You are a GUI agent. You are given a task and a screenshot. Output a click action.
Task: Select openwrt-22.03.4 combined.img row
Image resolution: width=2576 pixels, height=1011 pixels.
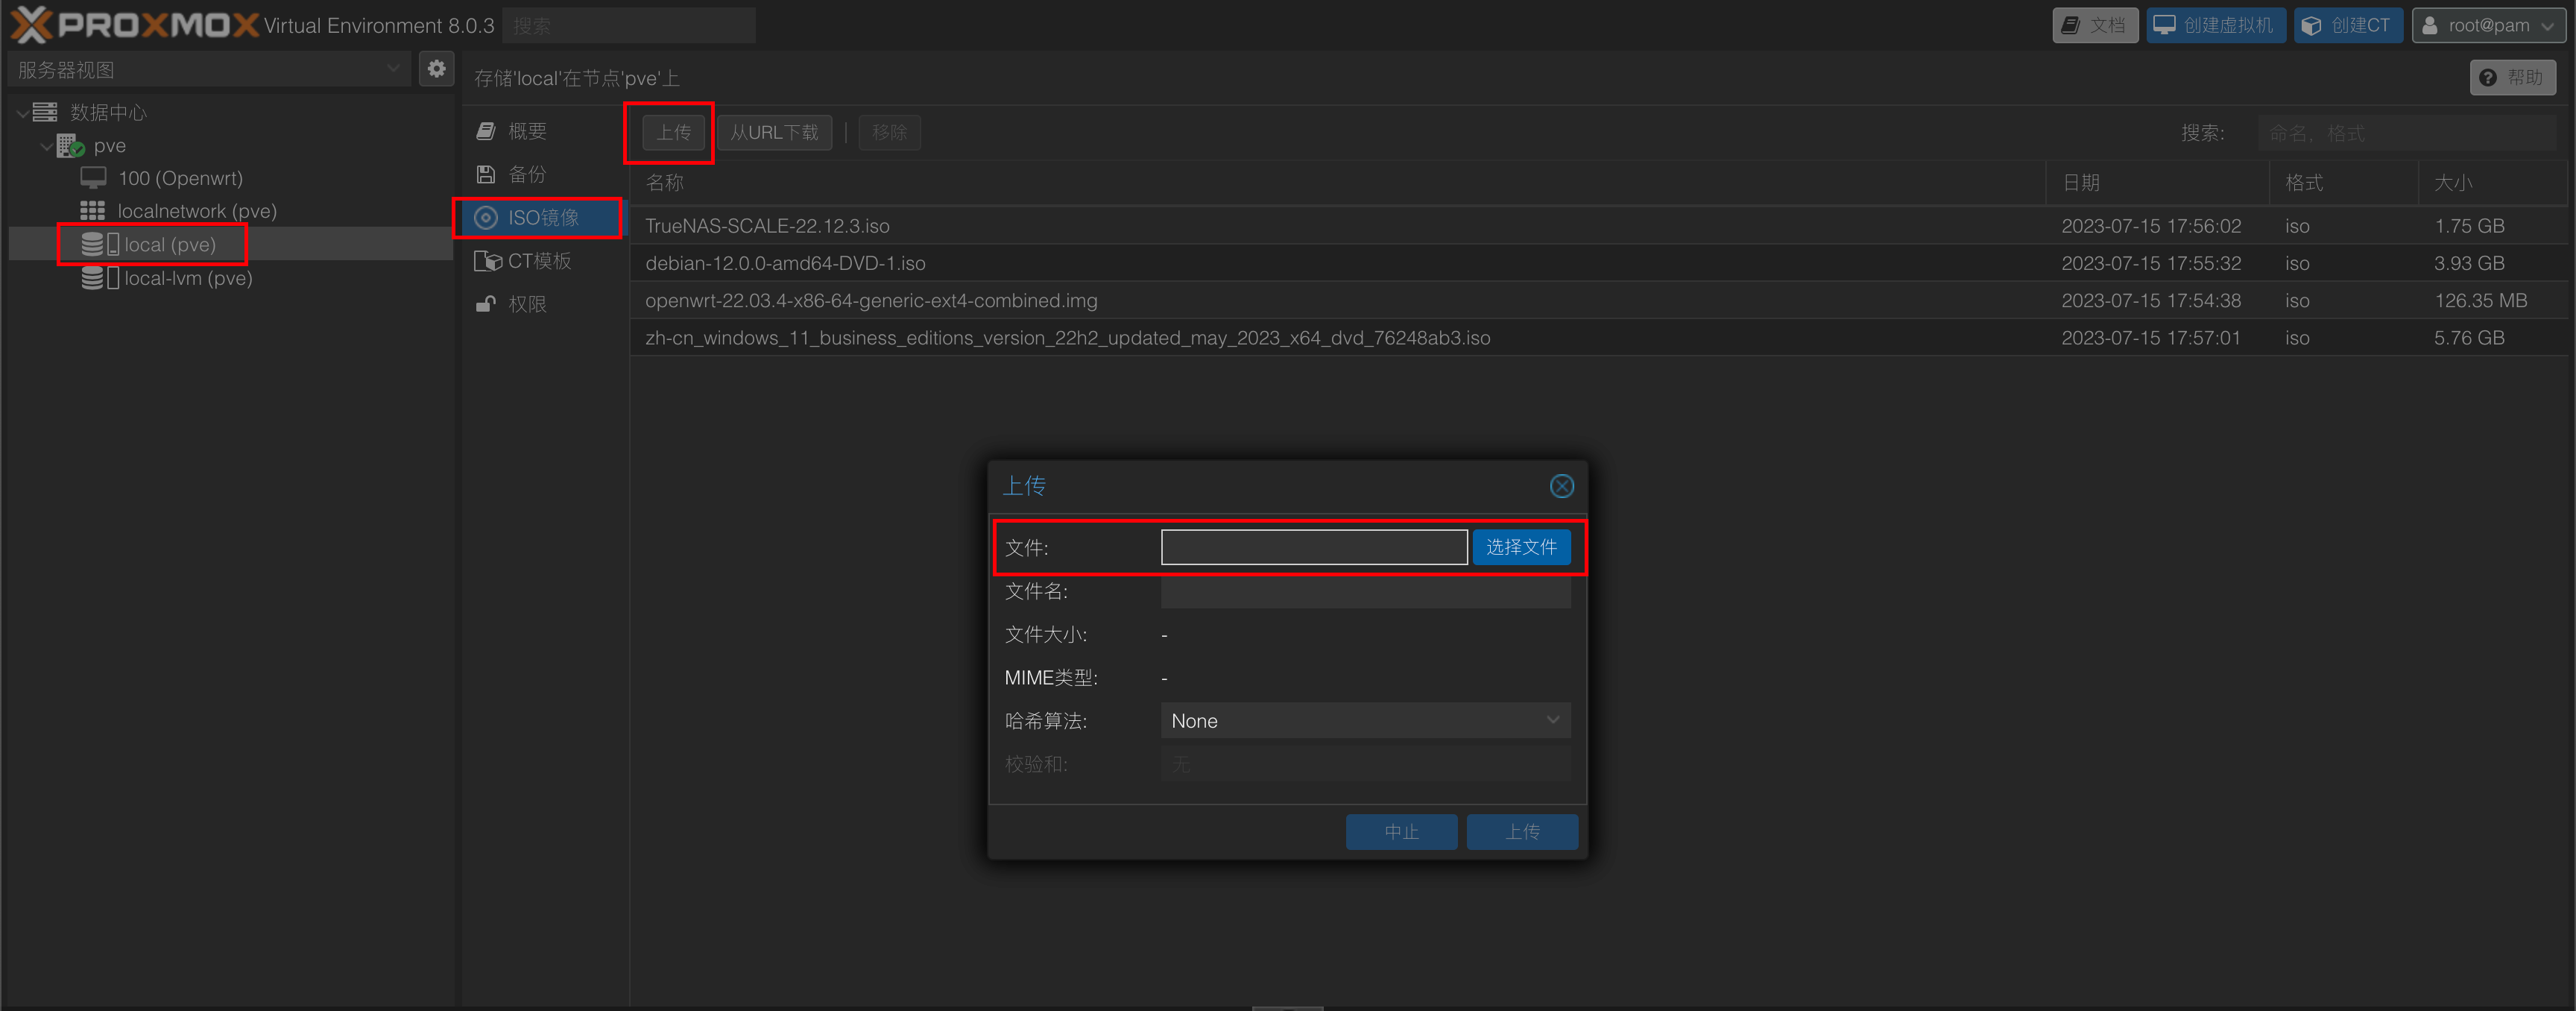[1597, 301]
